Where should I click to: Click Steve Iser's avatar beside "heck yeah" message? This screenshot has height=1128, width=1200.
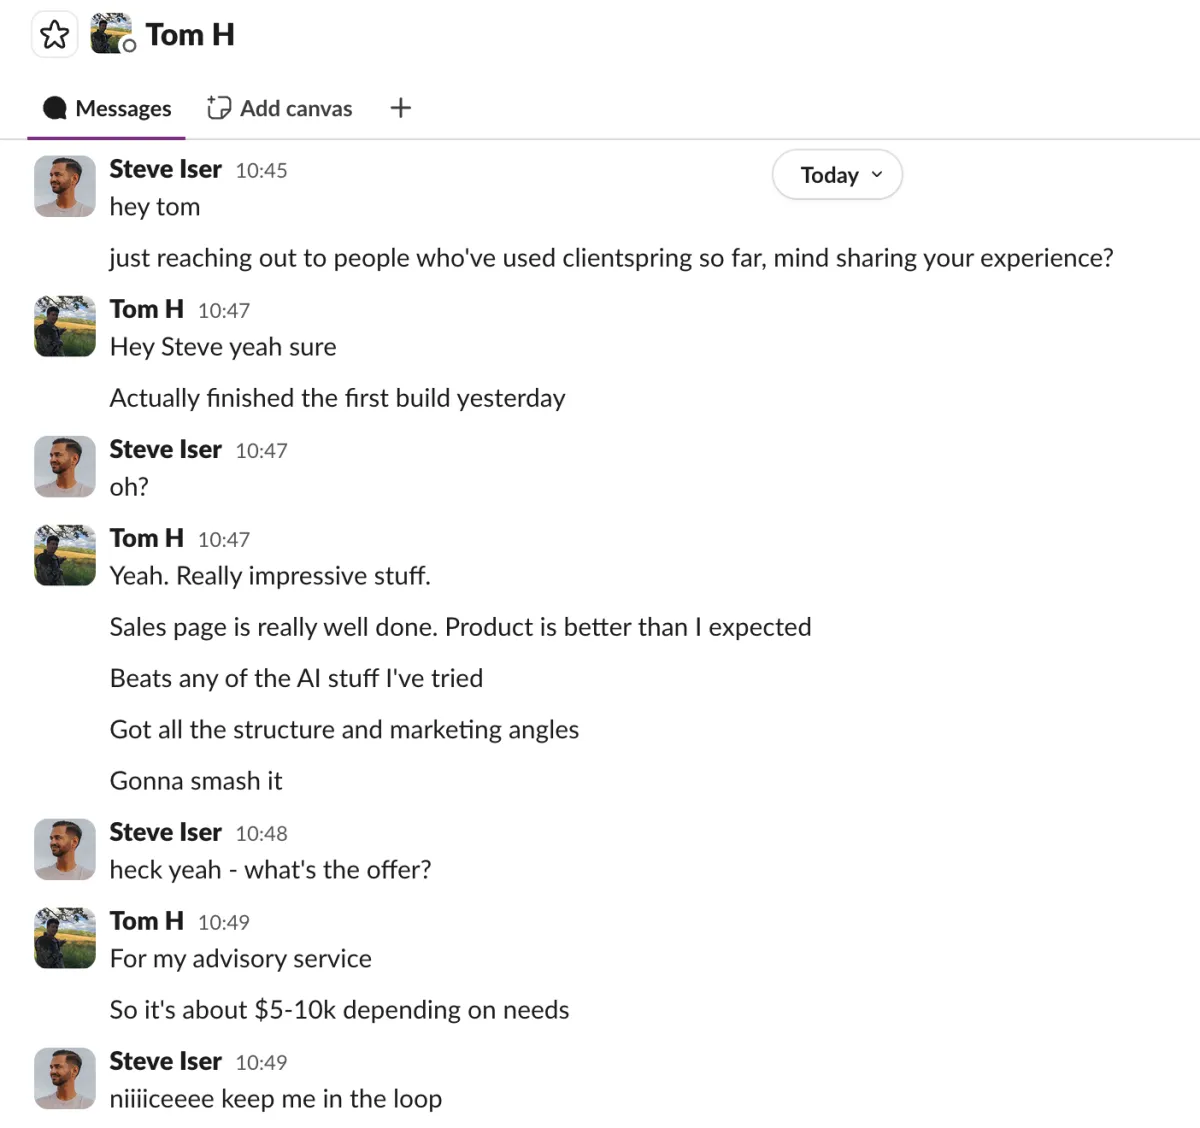pyautogui.click(x=65, y=849)
